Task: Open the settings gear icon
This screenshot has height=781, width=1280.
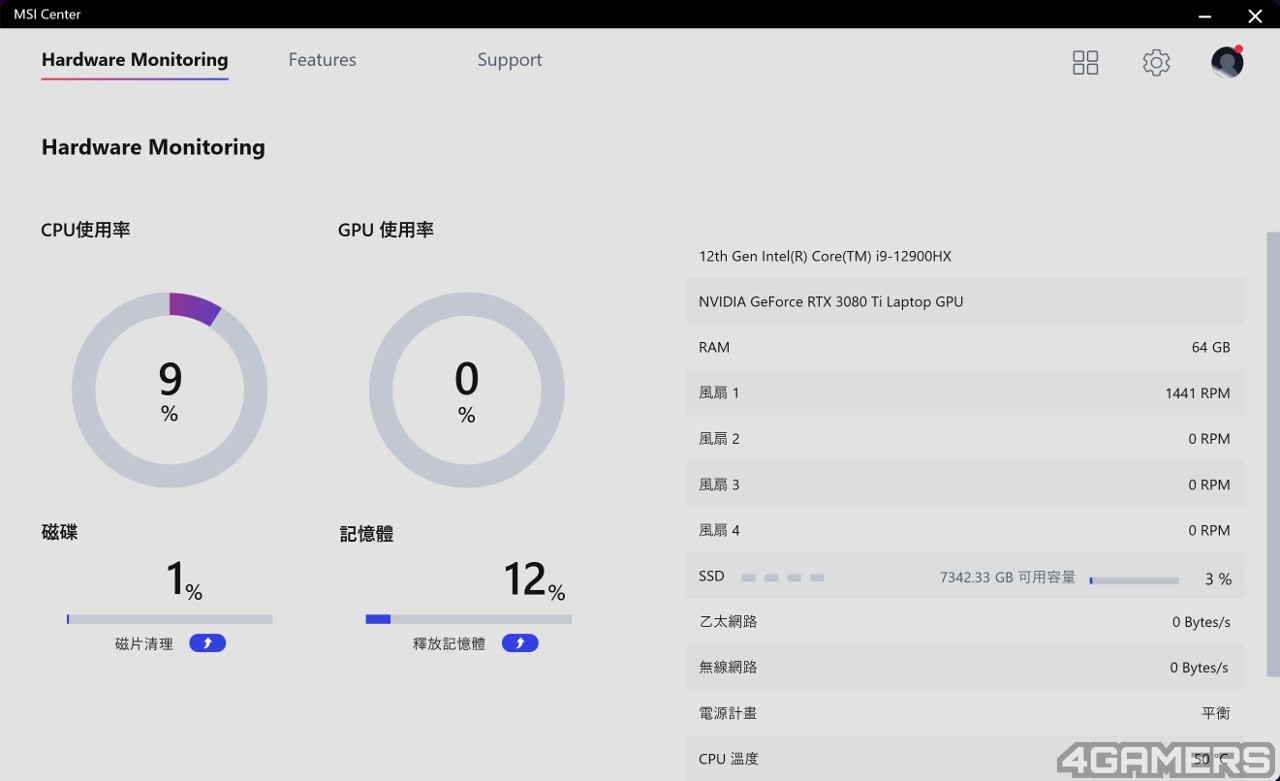Action: (1156, 63)
